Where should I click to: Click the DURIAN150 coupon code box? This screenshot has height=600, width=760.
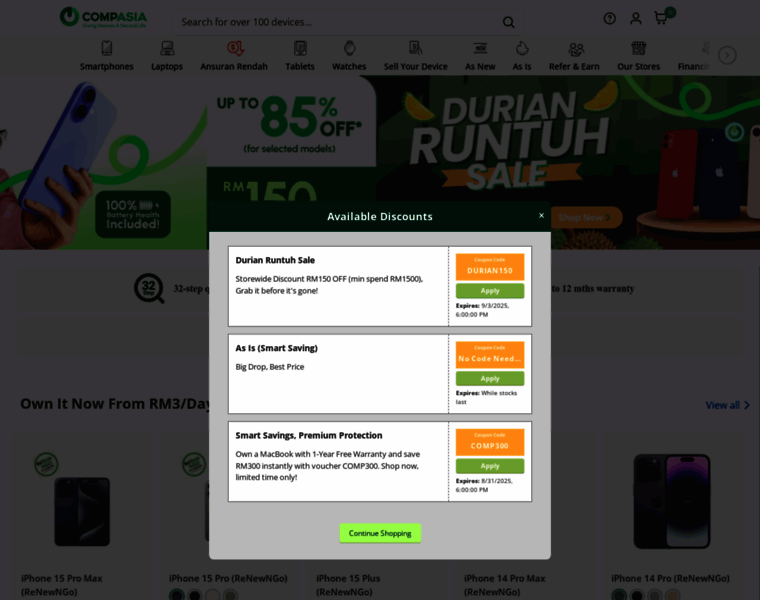point(490,267)
